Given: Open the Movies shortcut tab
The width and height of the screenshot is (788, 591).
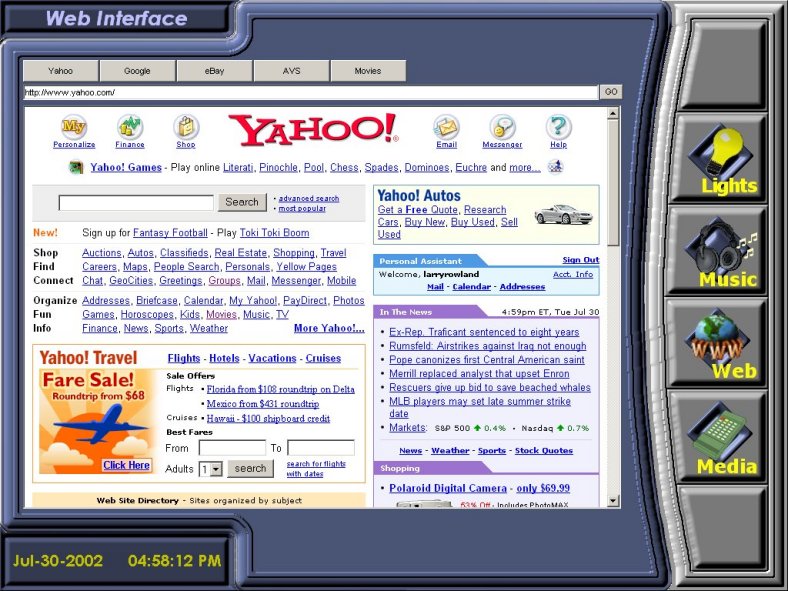Looking at the screenshot, I should (368, 71).
